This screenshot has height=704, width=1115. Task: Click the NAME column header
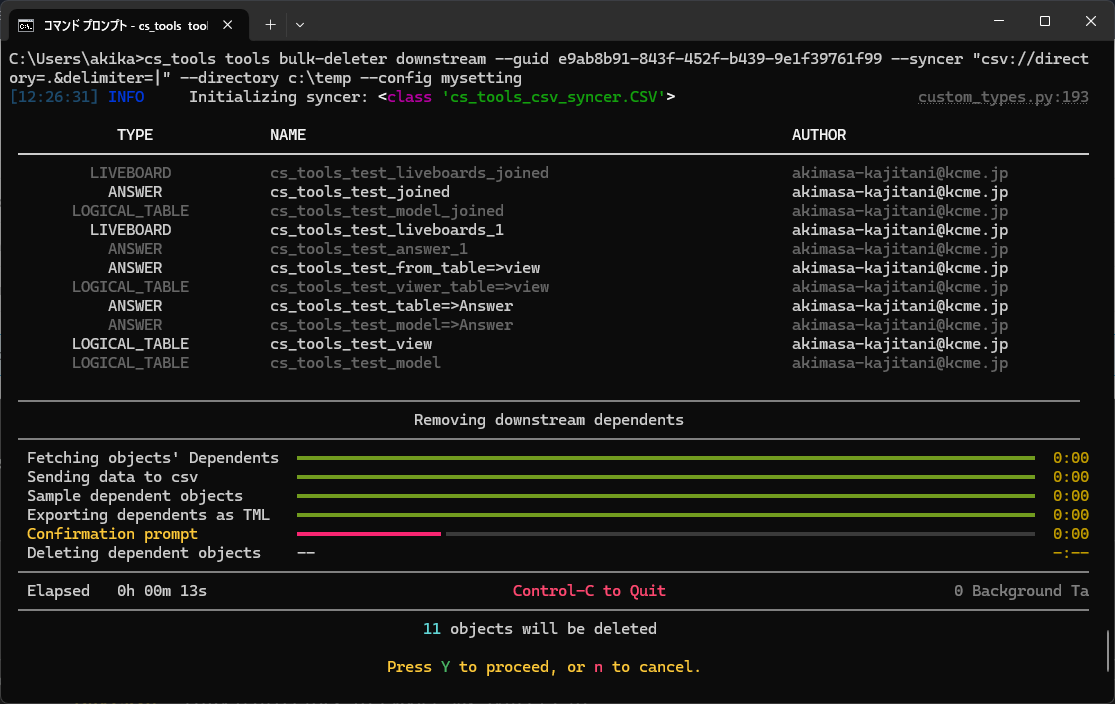pyautogui.click(x=288, y=135)
